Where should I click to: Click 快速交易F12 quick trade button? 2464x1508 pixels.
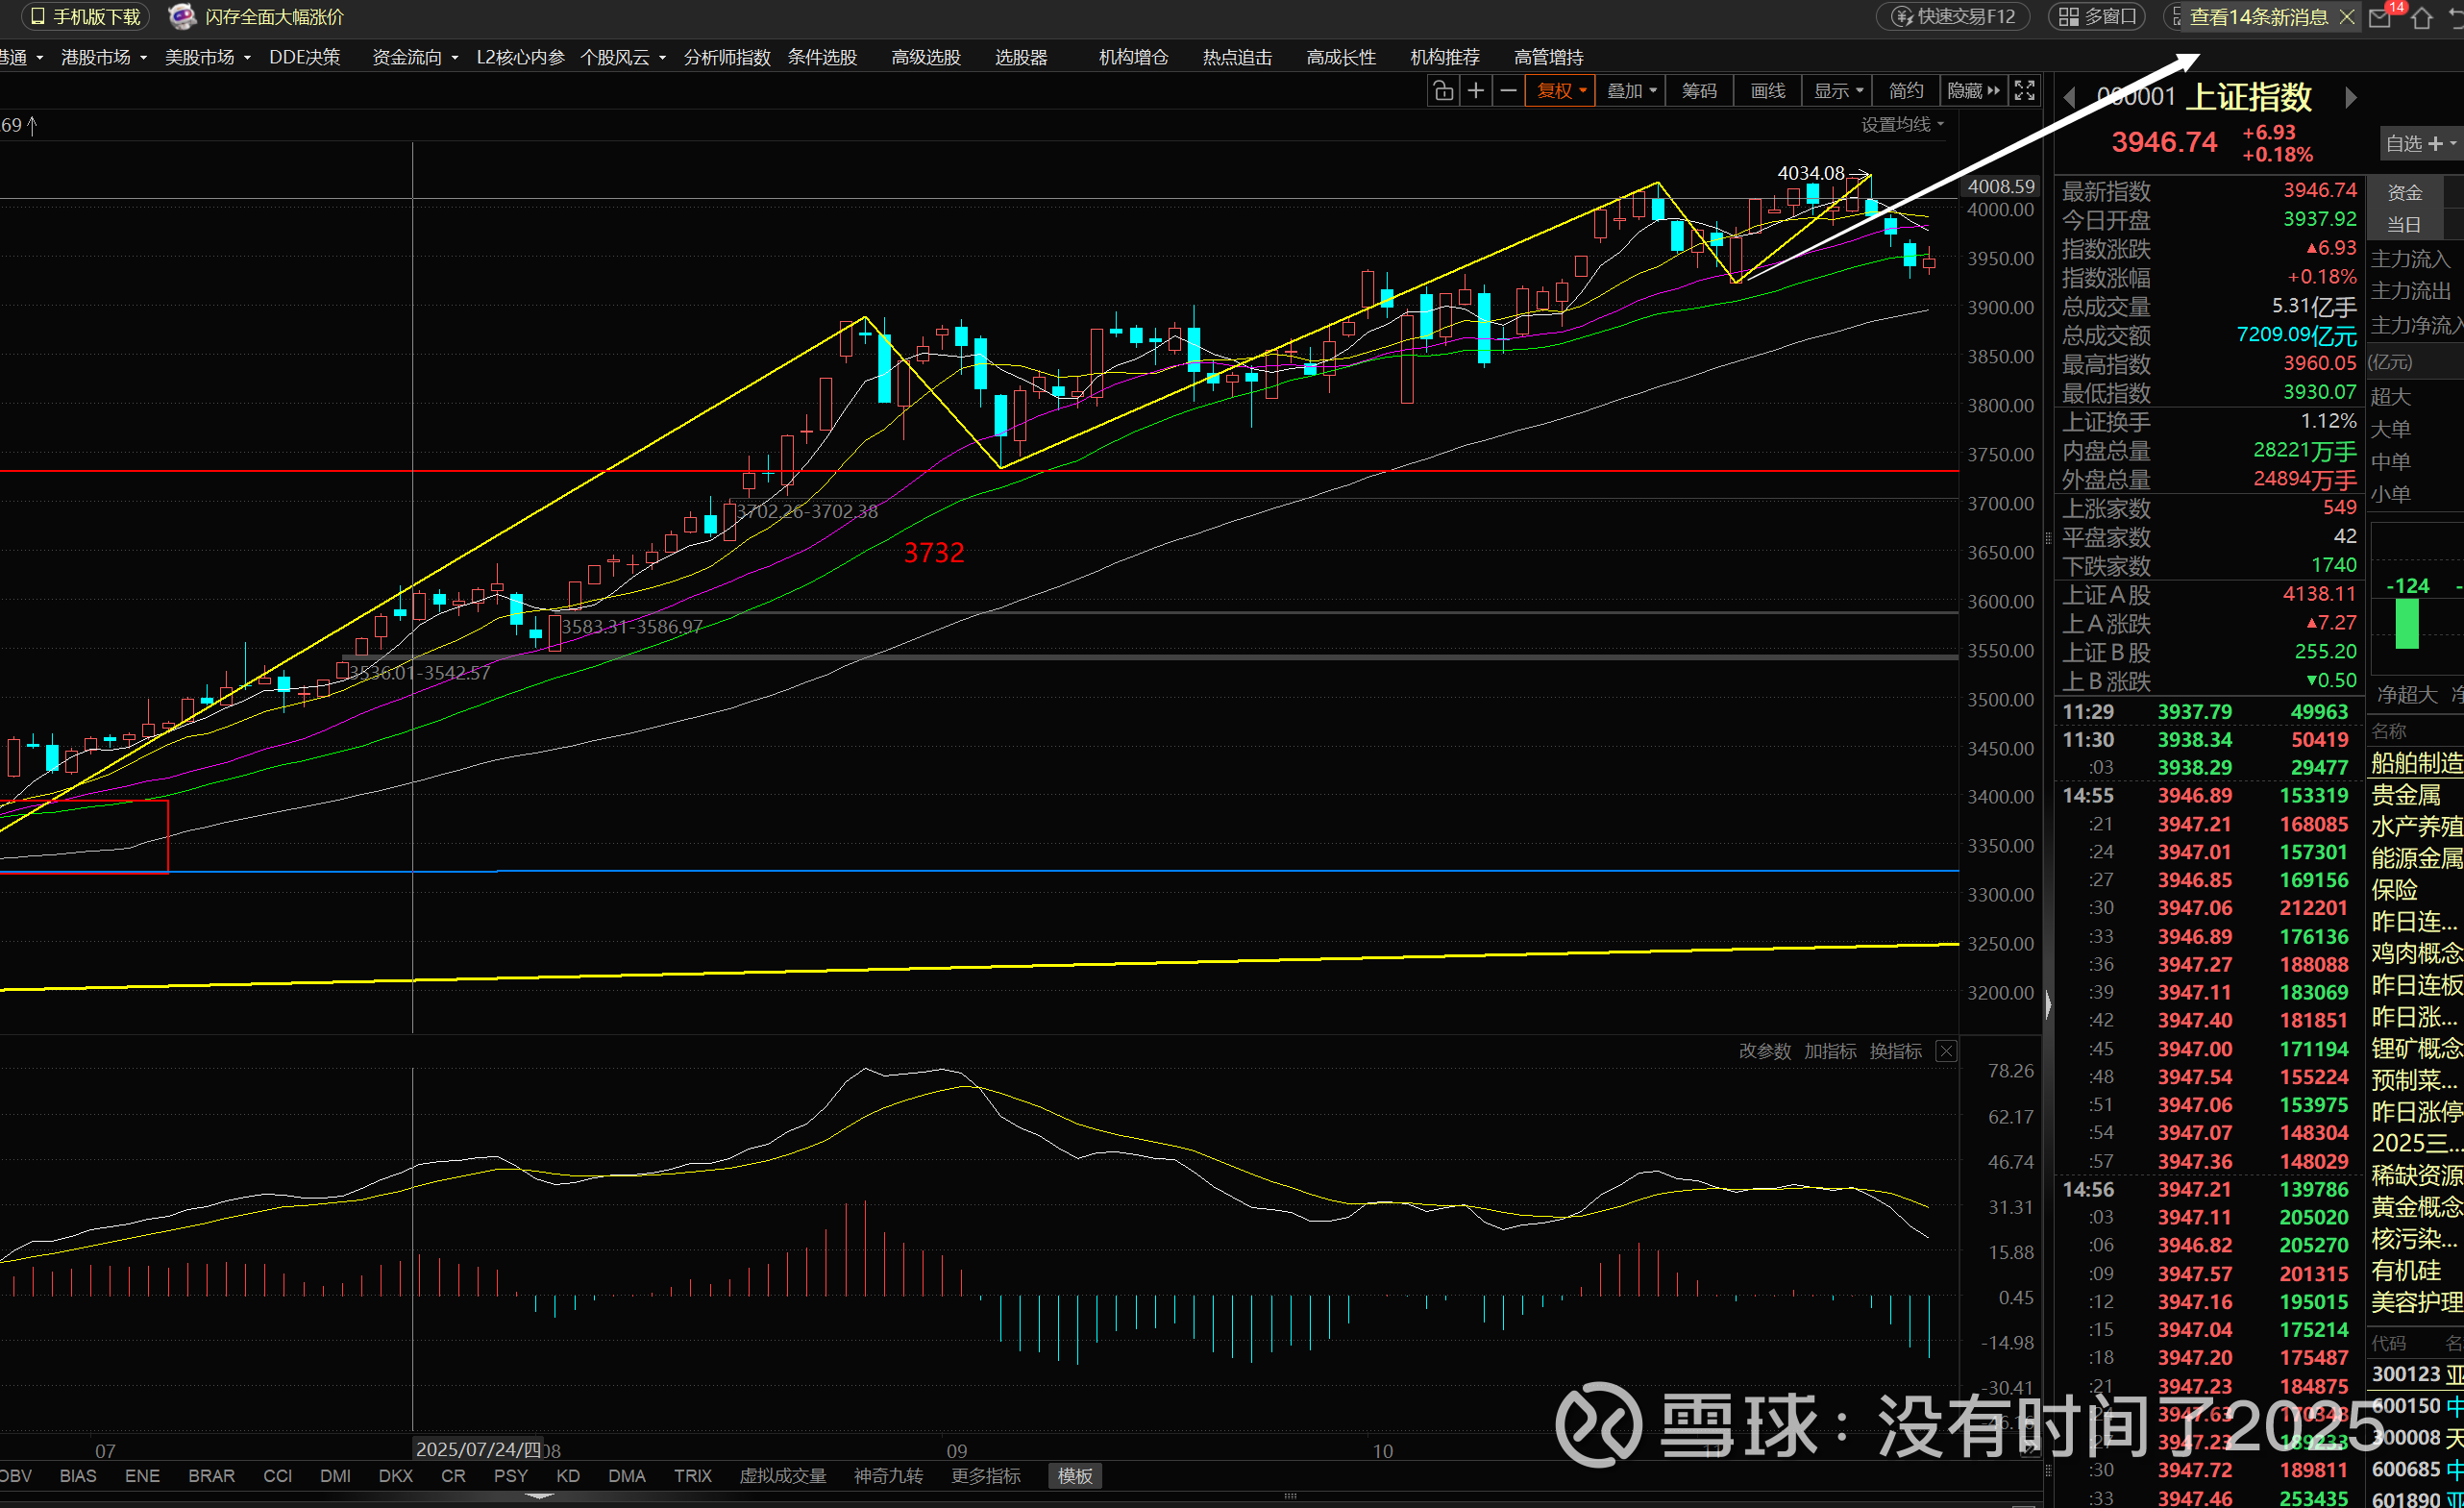pos(1953,17)
